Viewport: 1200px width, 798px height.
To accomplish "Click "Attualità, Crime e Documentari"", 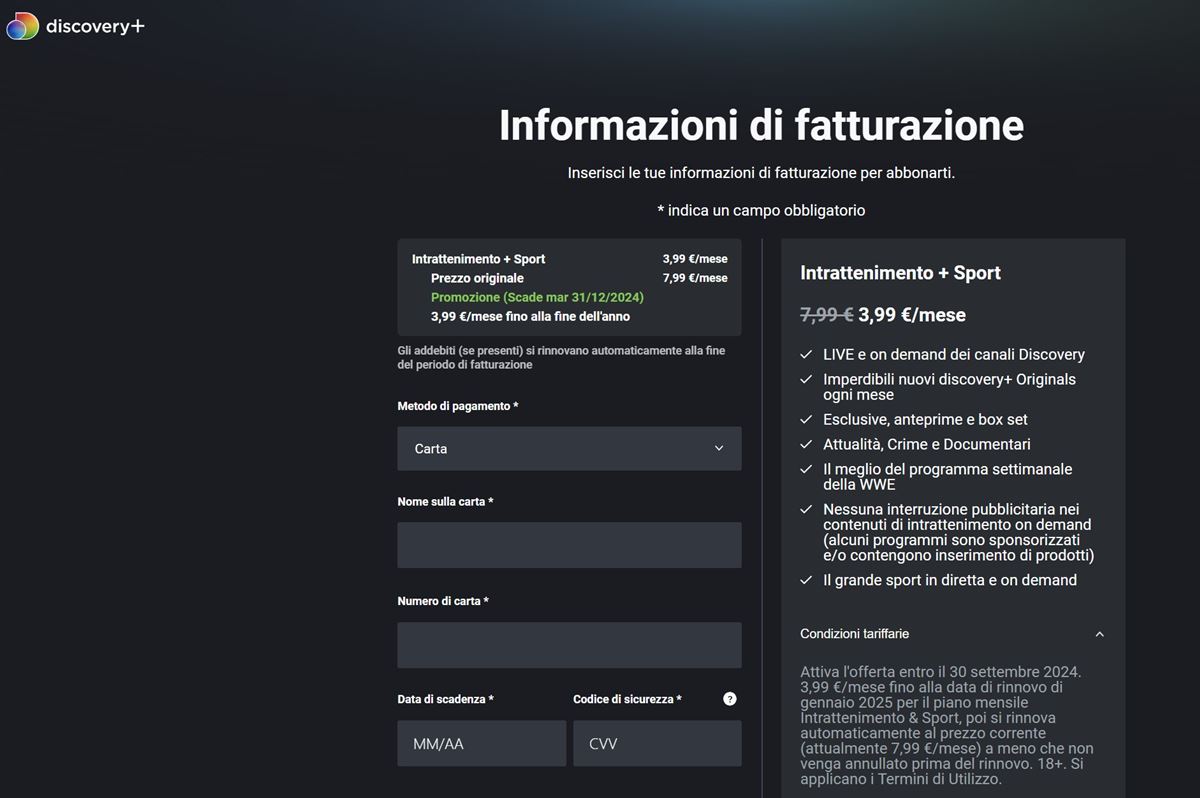I will point(926,445).
